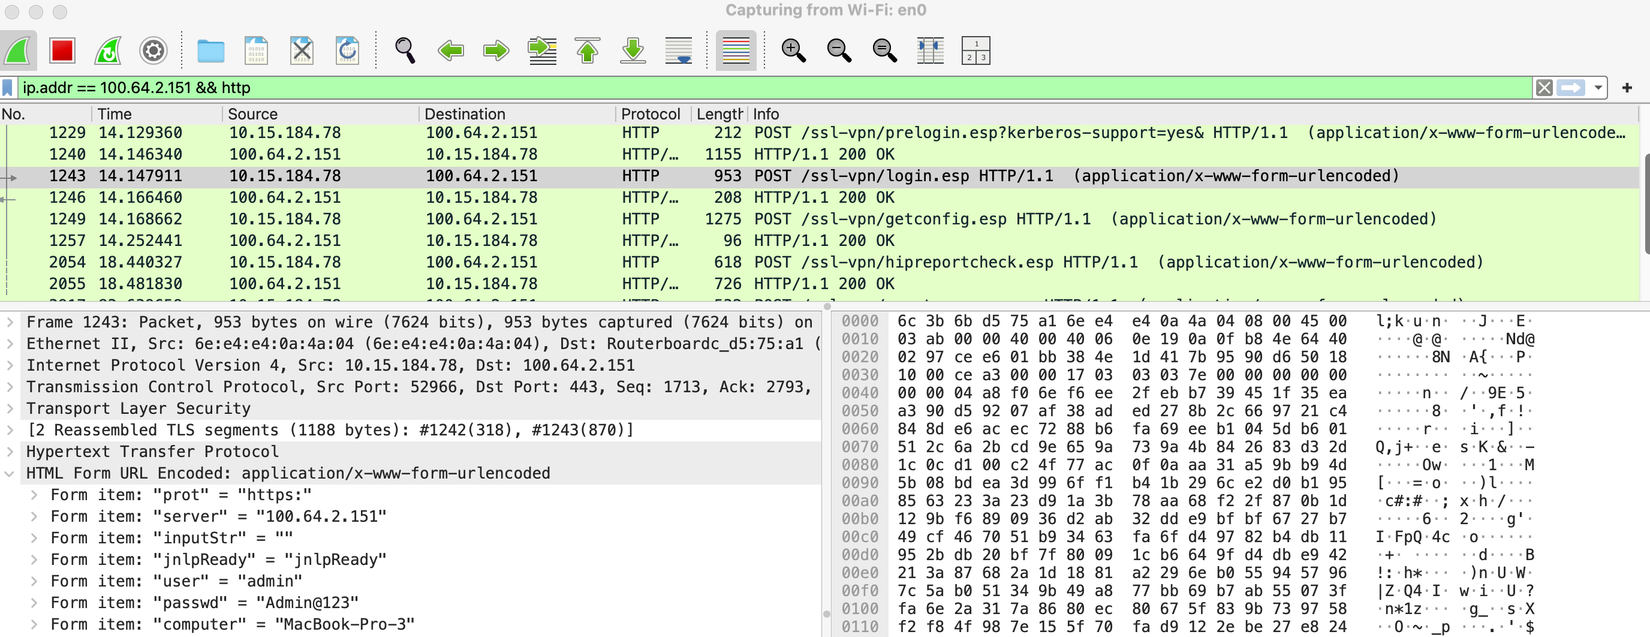Open capture options gear icon
This screenshot has height=637, width=1650.
point(153,50)
